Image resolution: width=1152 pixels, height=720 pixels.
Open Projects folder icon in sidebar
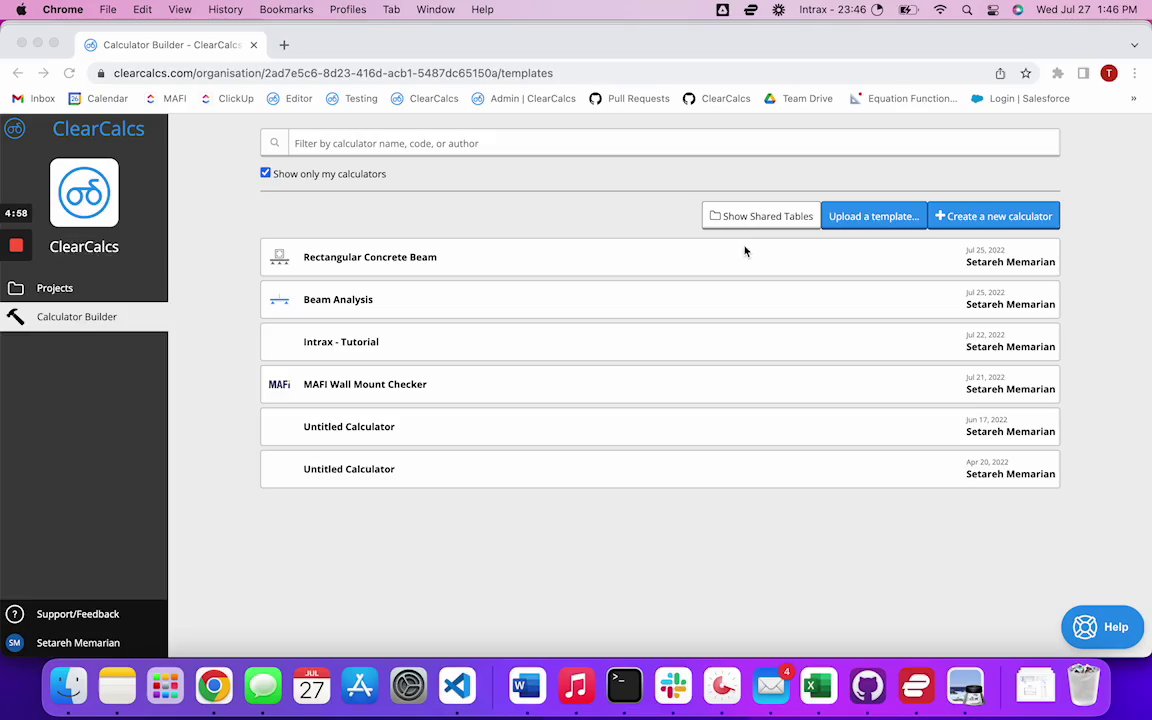[15, 288]
